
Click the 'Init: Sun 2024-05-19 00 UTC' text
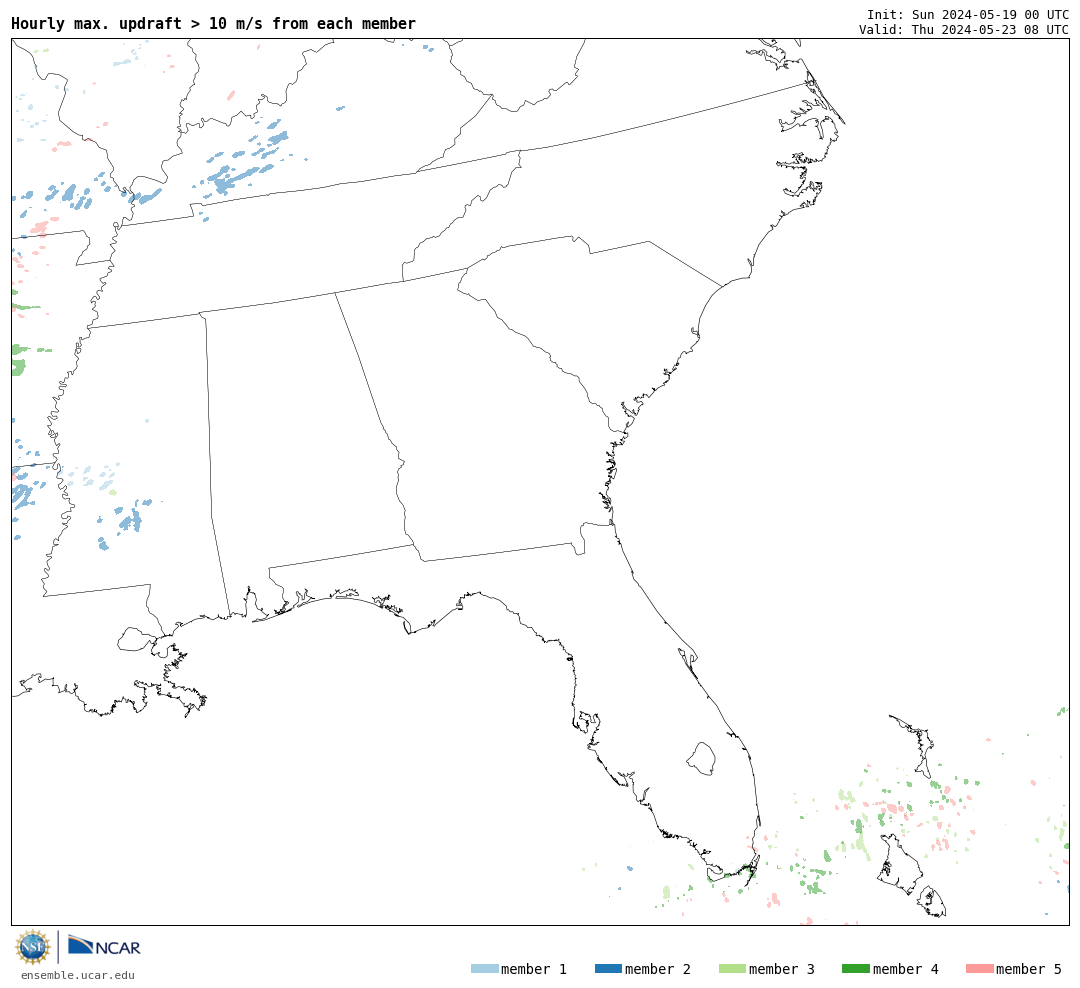point(968,14)
